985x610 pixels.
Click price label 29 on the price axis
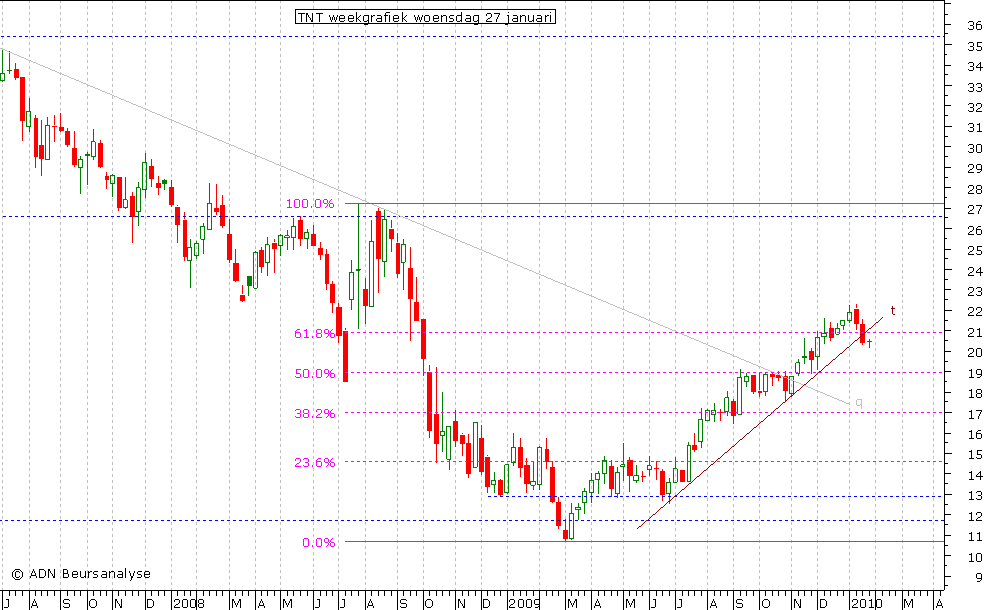point(975,169)
